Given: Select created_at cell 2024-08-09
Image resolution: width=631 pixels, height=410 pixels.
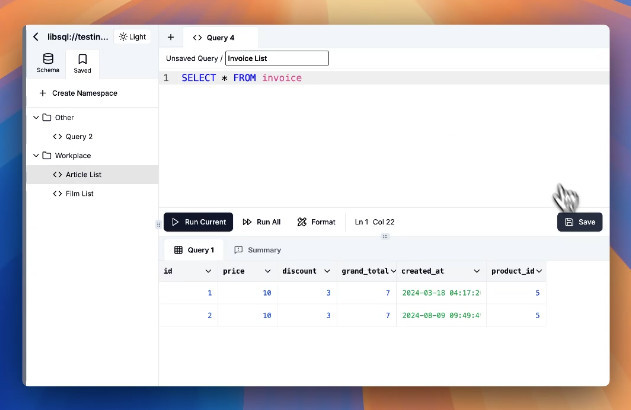Looking at the screenshot, I should click(441, 315).
